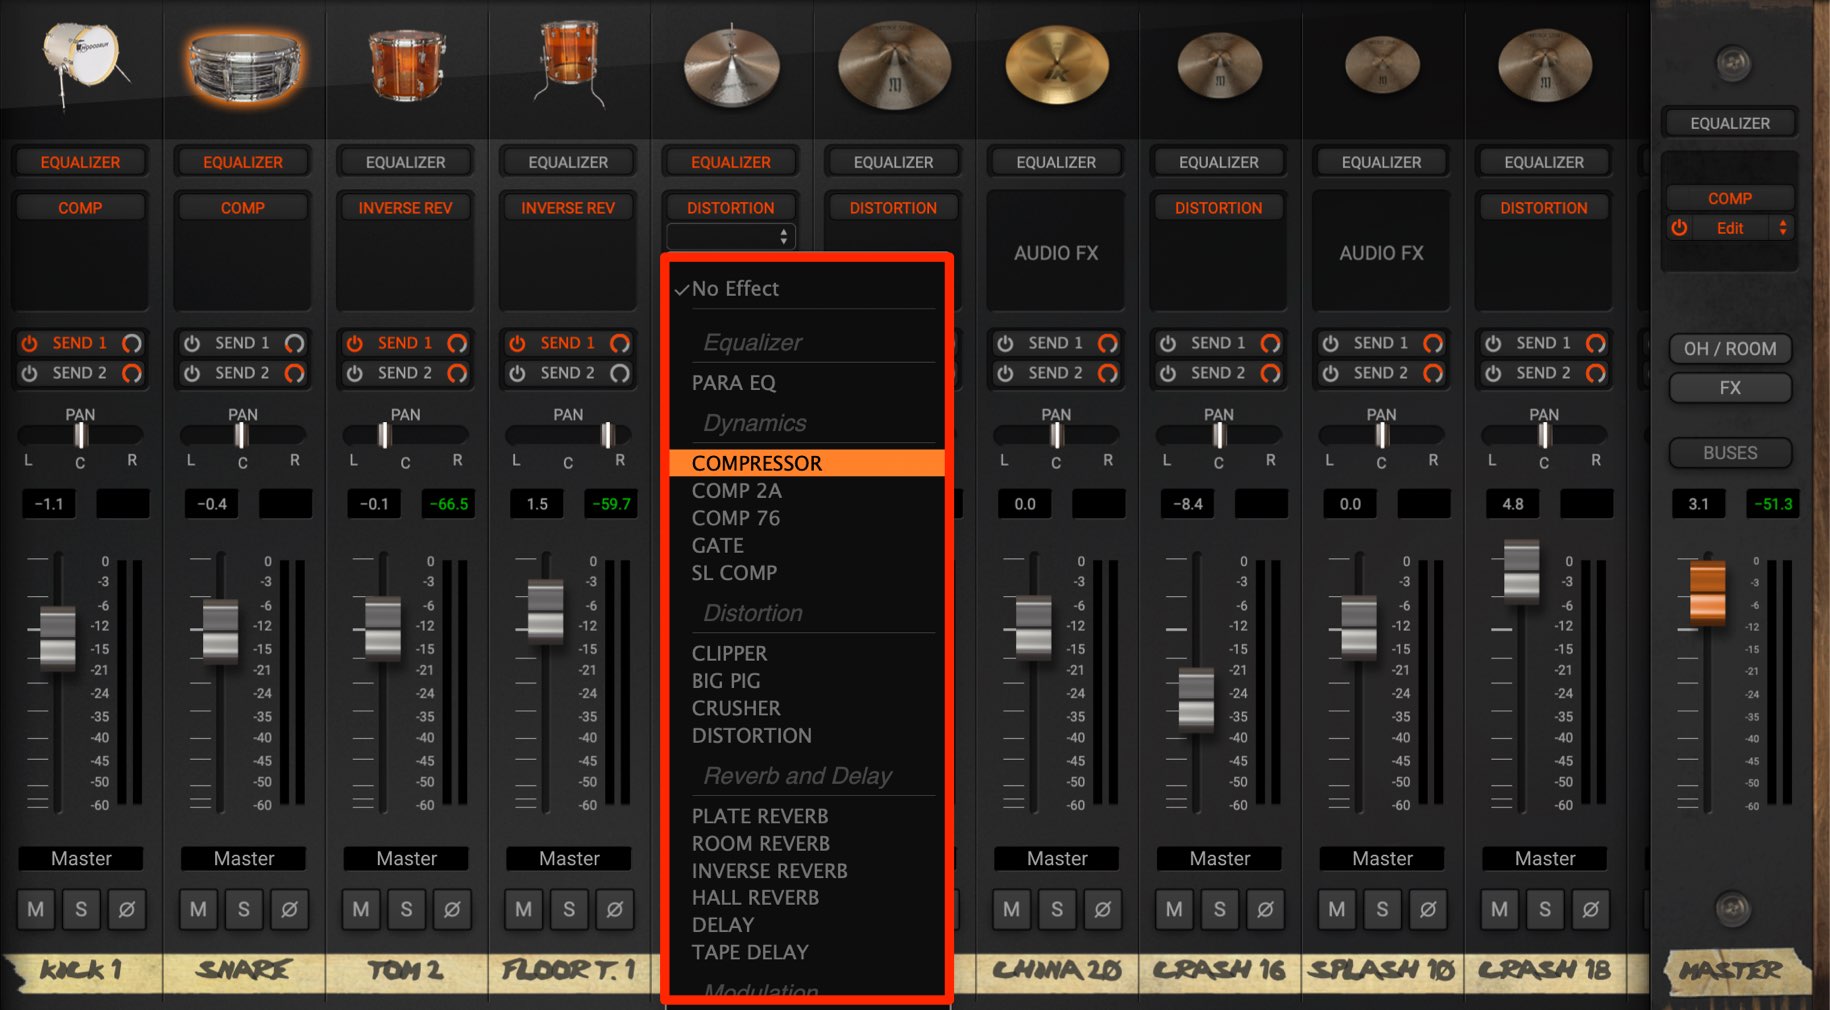The width and height of the screenshot is (1830, 1010).
Task: Click Kick 1 volume fader
Action: pos(57,637)
